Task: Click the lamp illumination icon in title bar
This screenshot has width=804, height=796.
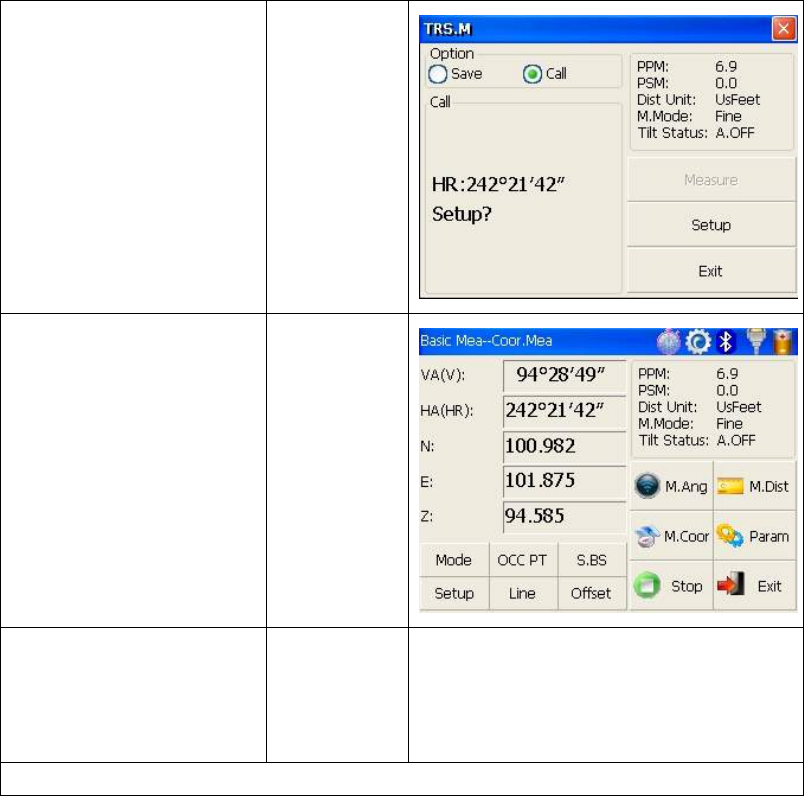Action: 755,342
